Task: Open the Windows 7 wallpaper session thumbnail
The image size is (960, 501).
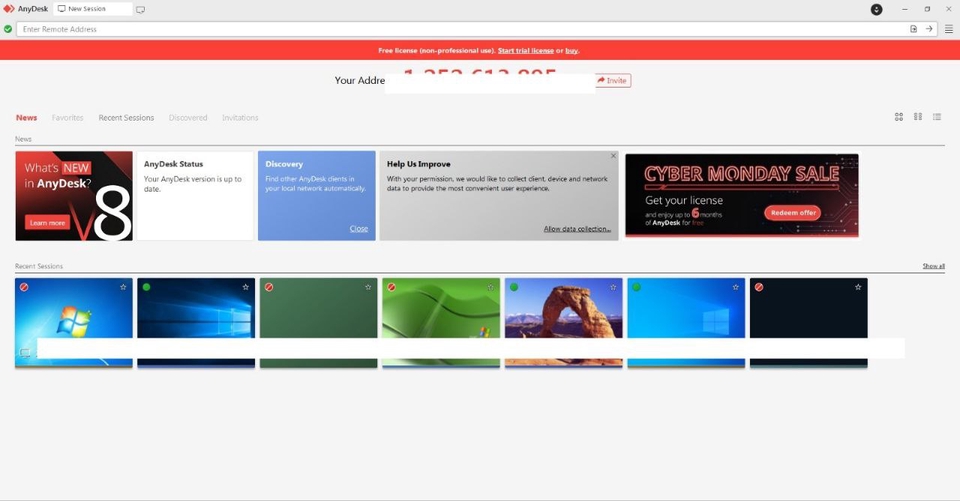Action: pyautogui.click(x=73, y=323)
